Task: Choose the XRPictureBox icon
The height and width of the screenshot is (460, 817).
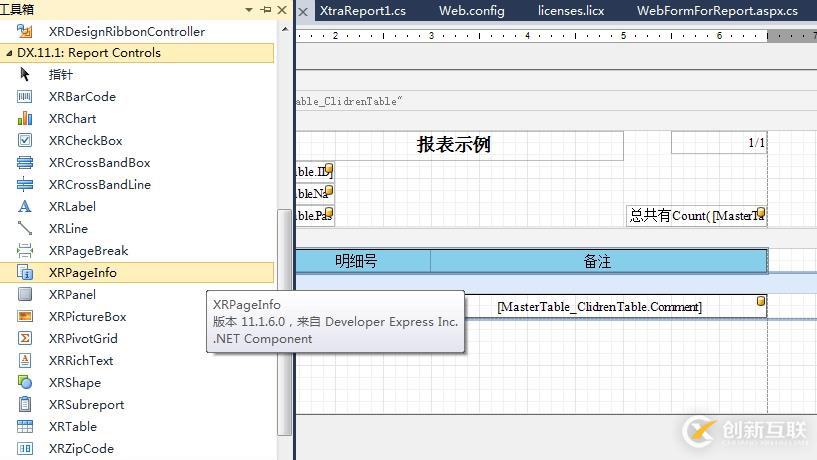Action: [x=24, y=316]
